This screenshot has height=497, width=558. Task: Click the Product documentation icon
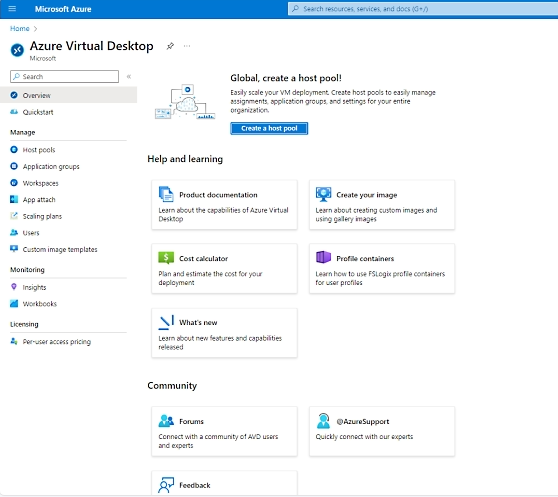(x=166, y=194)
